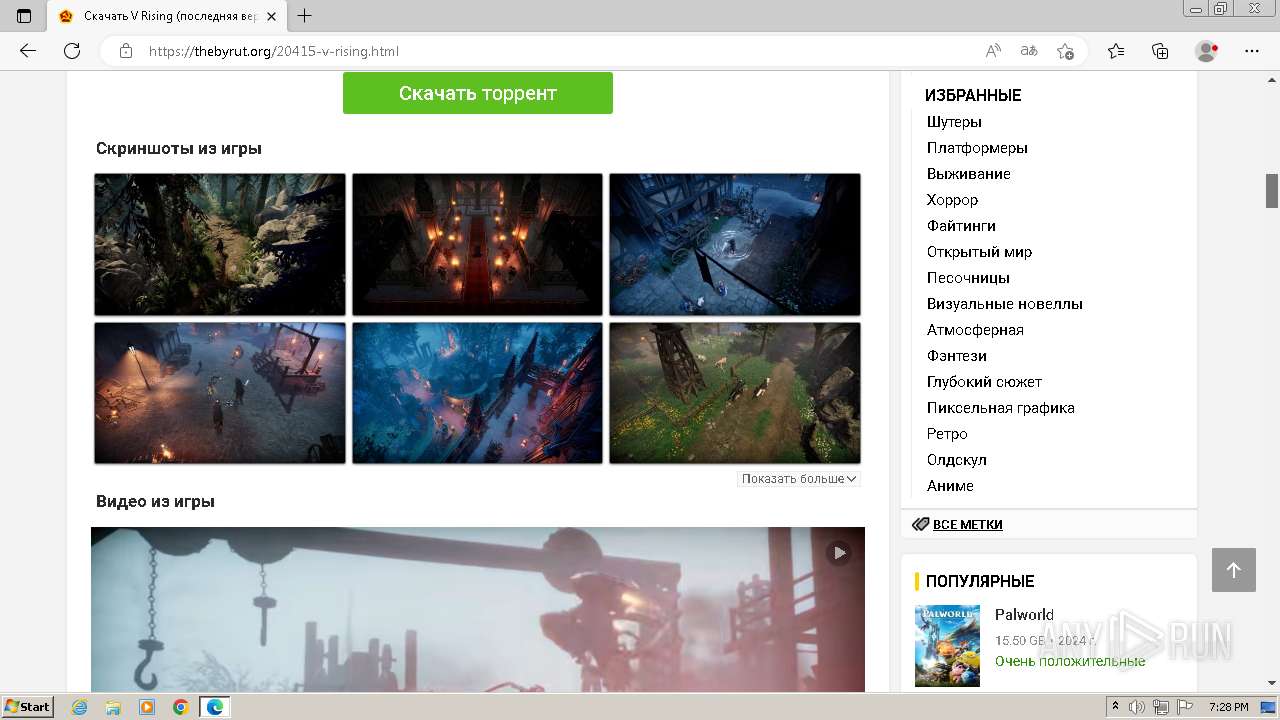This screenshot has width=1280, height=720.
Task: Open the tab actions menu icon
Action: tap(24, 16)
